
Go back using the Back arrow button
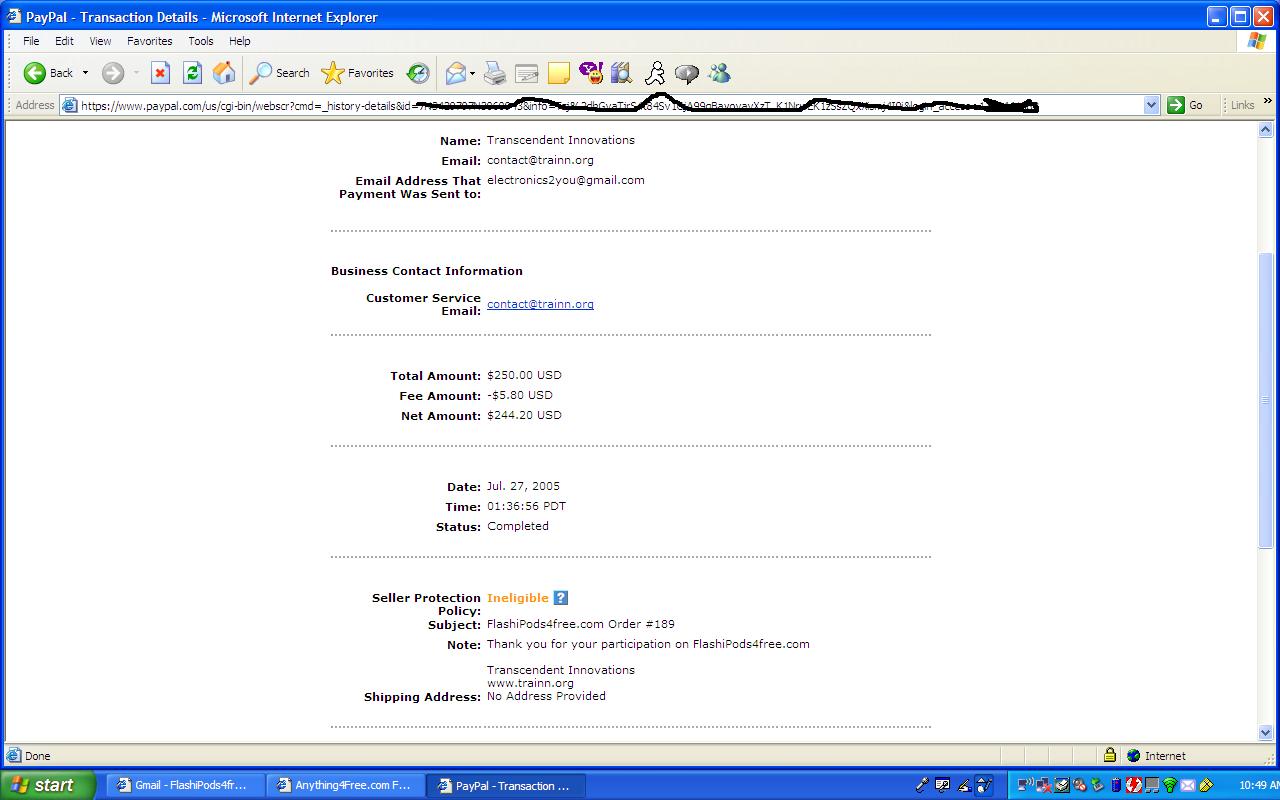tap(49, 73)
